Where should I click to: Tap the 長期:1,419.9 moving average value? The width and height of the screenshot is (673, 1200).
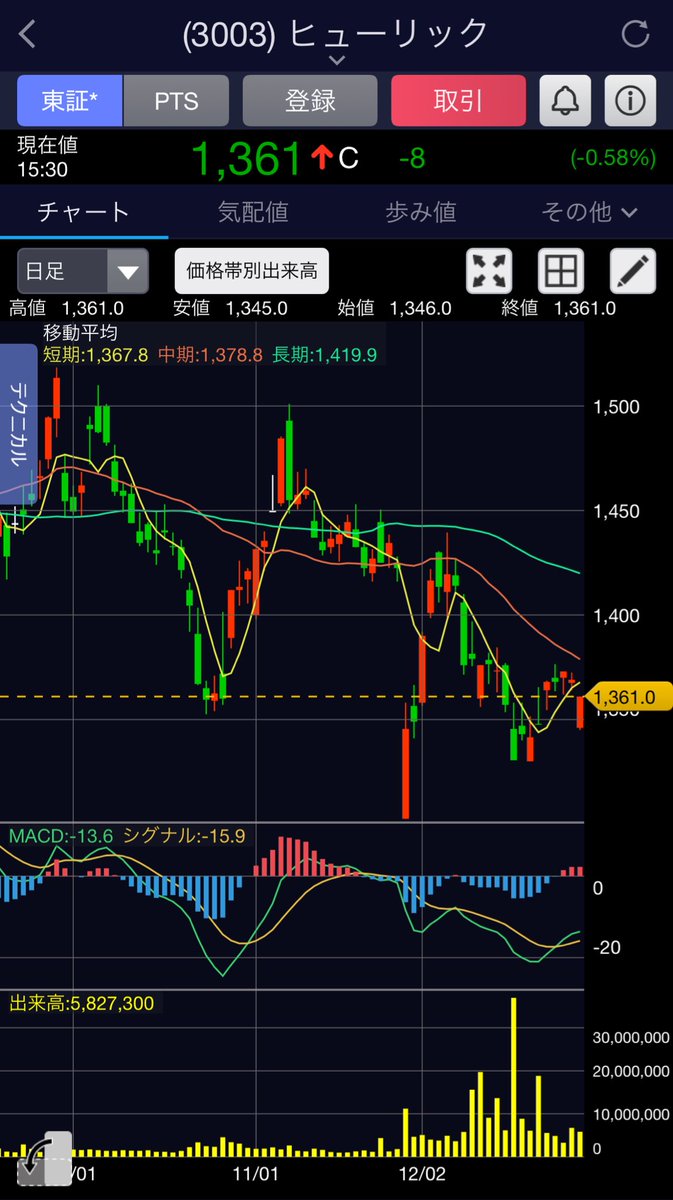pos(324,354)
